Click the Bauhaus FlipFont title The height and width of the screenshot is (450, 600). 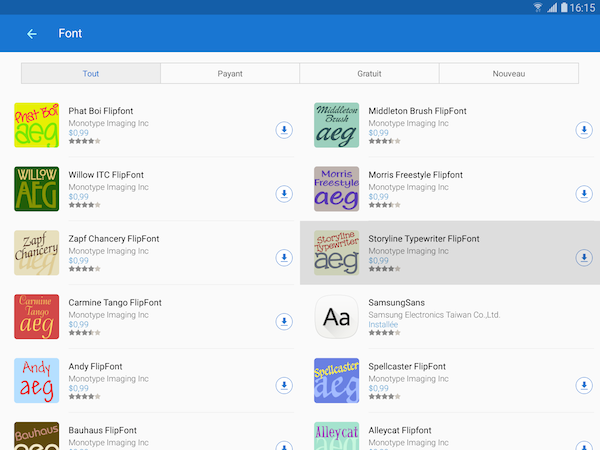tap(103, 430)
